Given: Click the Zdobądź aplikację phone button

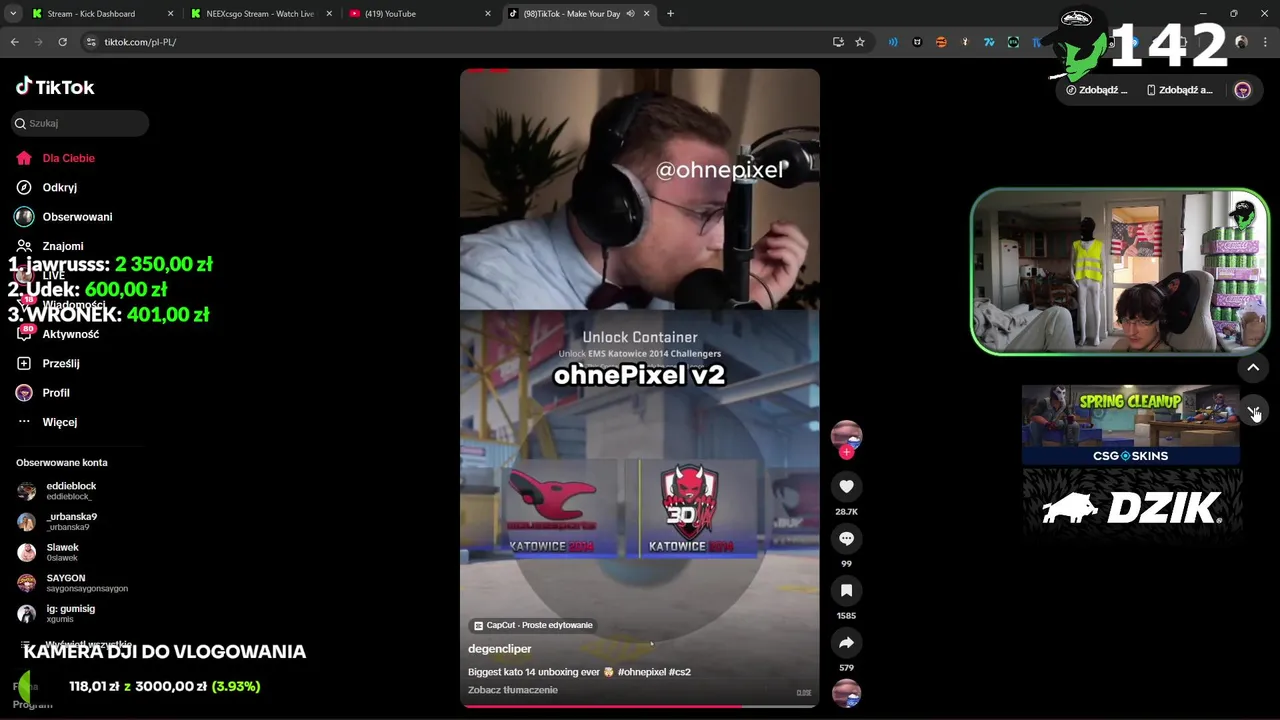Looking at the screenshot, I should [x=1179, y=90].
